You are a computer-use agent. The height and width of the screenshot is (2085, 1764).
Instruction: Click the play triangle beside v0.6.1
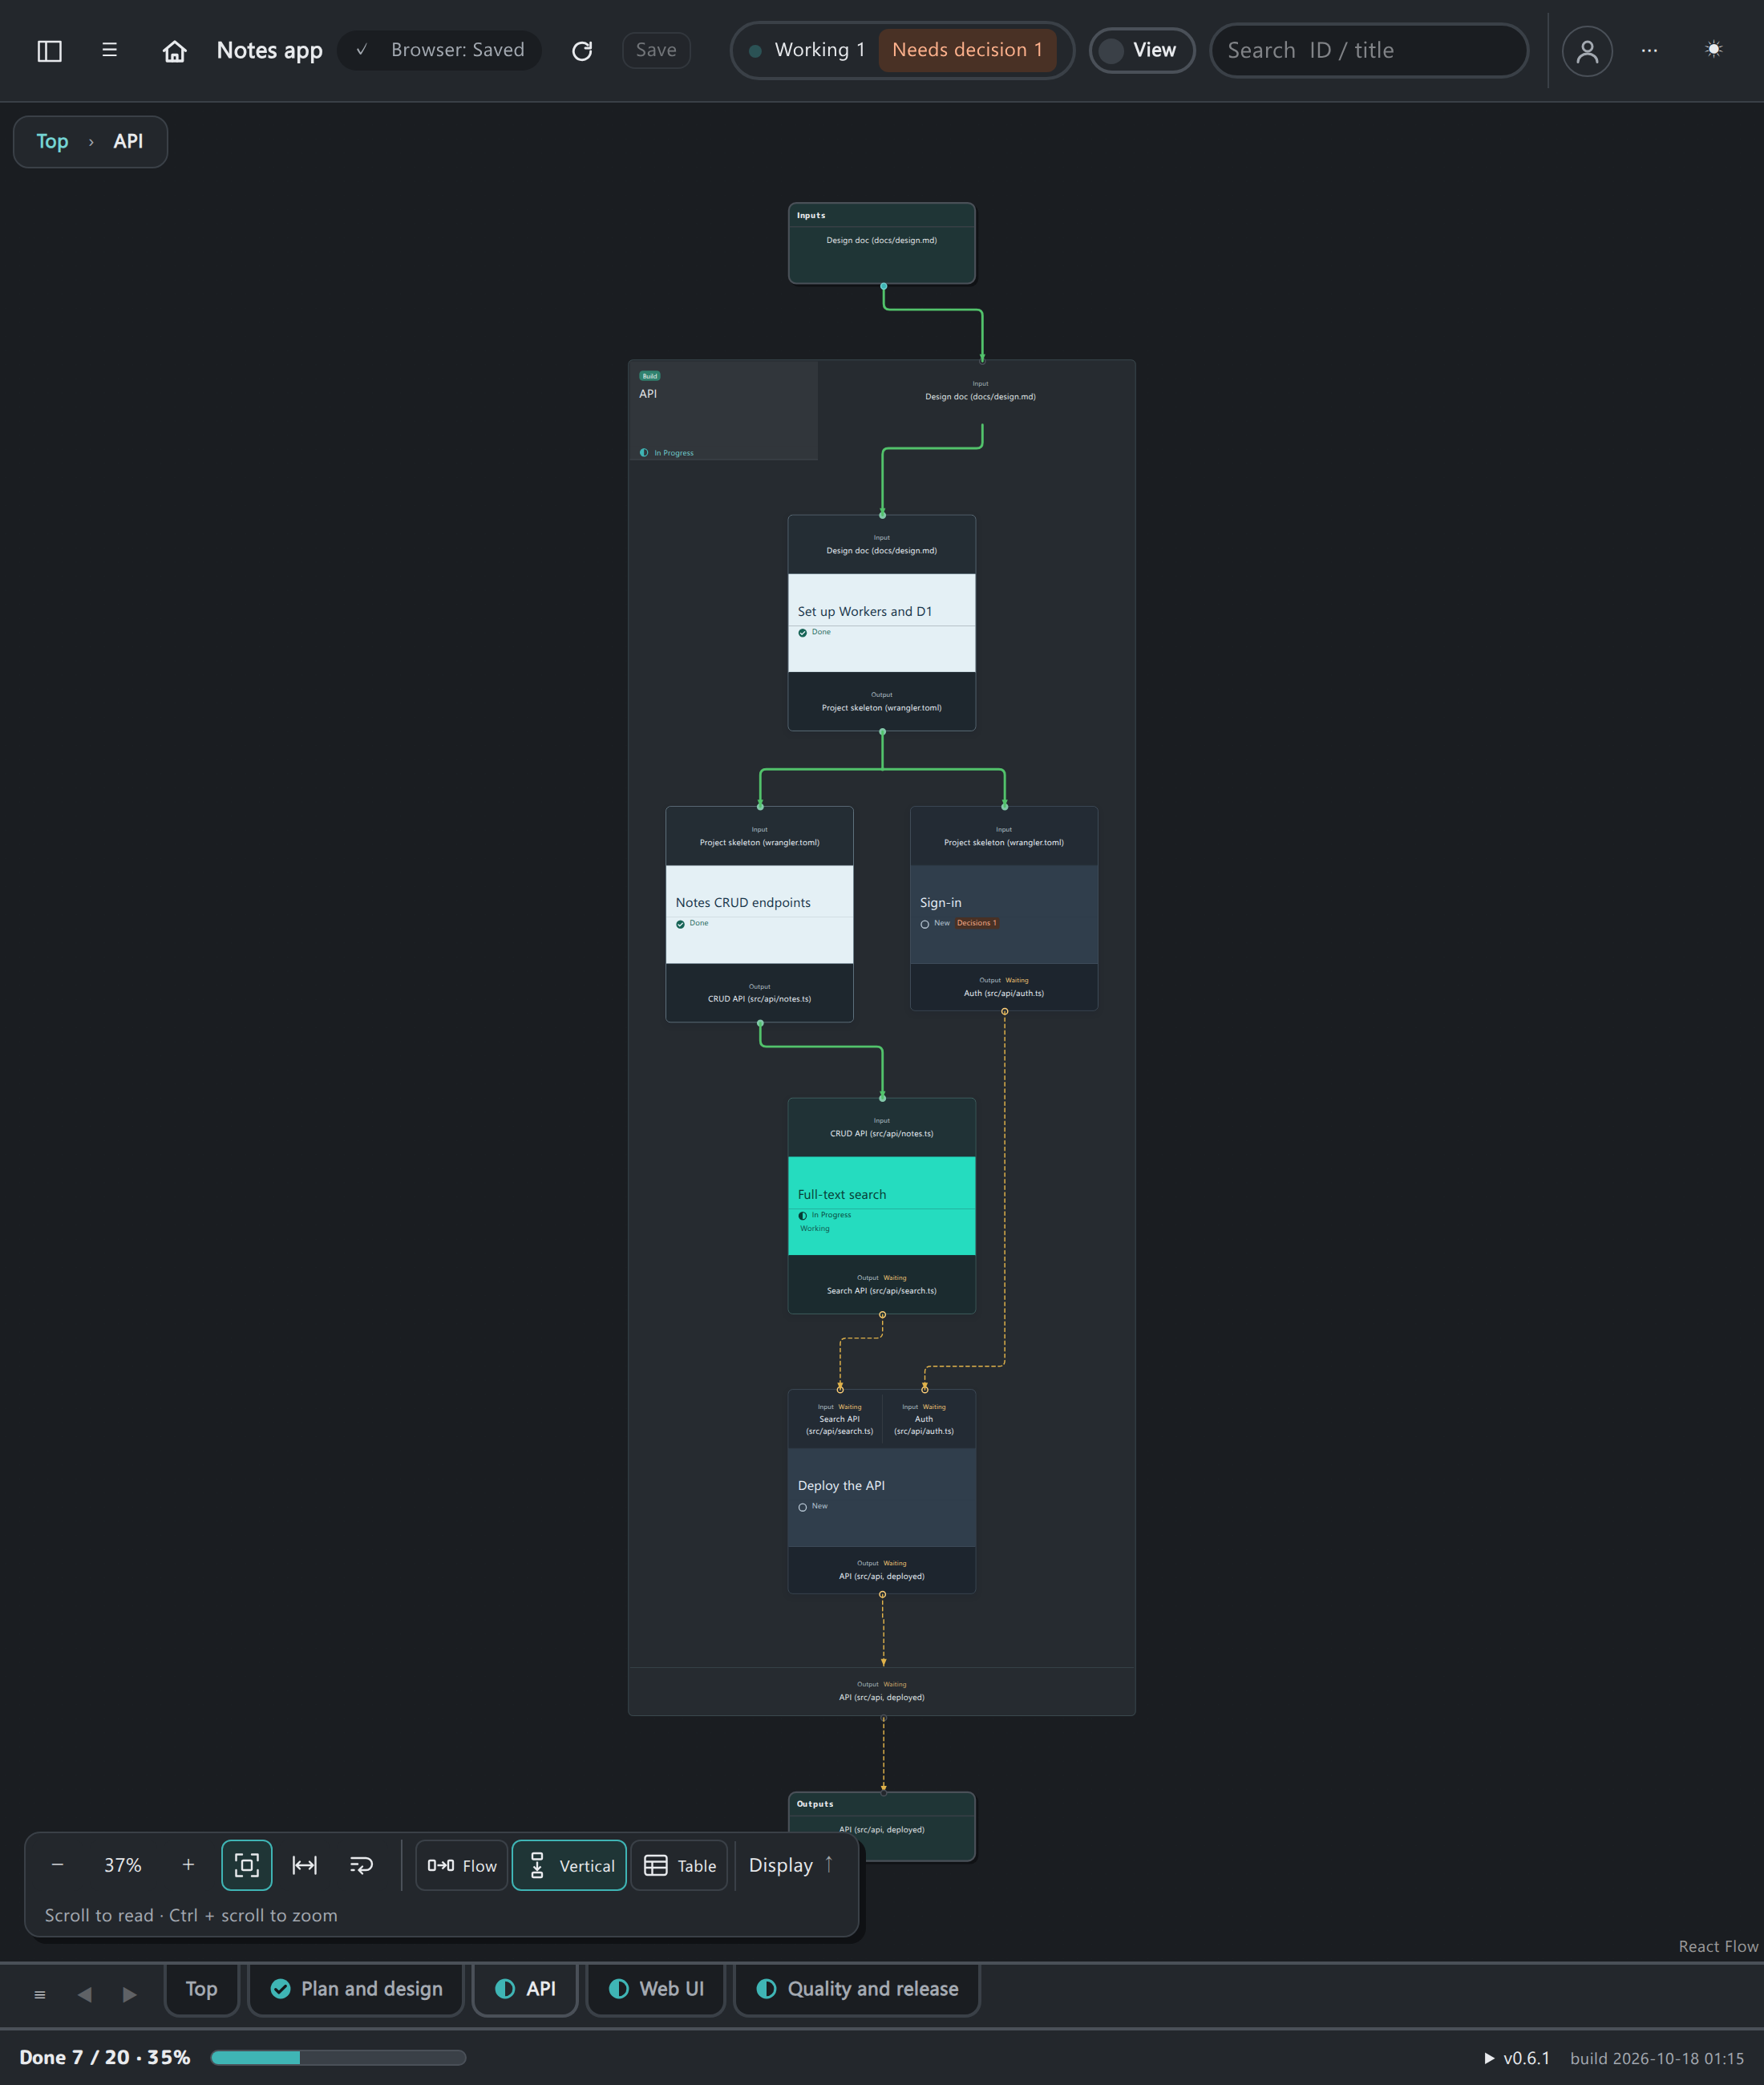tap(1489, 2058)
